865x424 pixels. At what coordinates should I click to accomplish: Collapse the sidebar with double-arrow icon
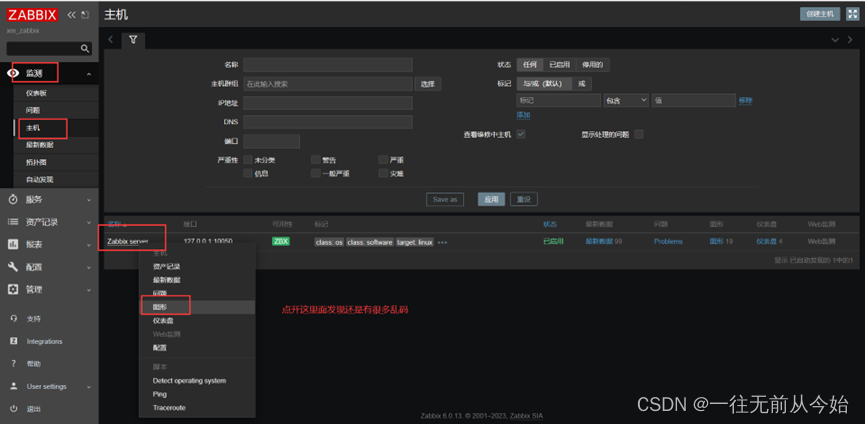(x=71, y=15)
